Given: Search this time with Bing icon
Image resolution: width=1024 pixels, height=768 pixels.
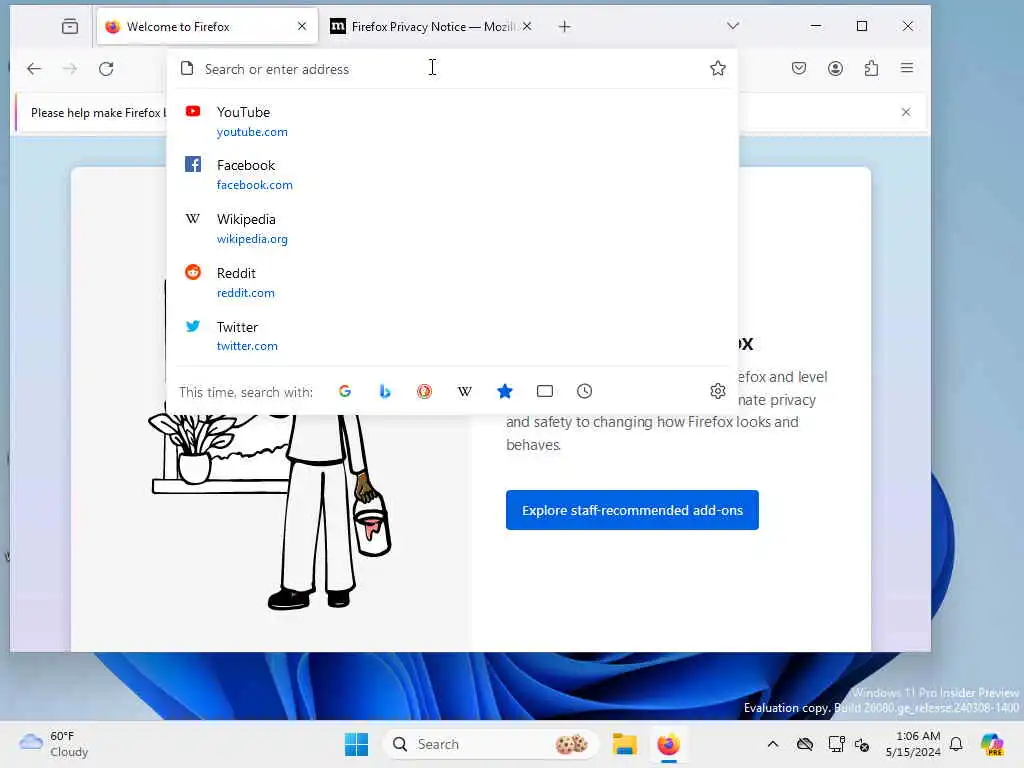Looking at the screenshot, I should coord(385,391).
